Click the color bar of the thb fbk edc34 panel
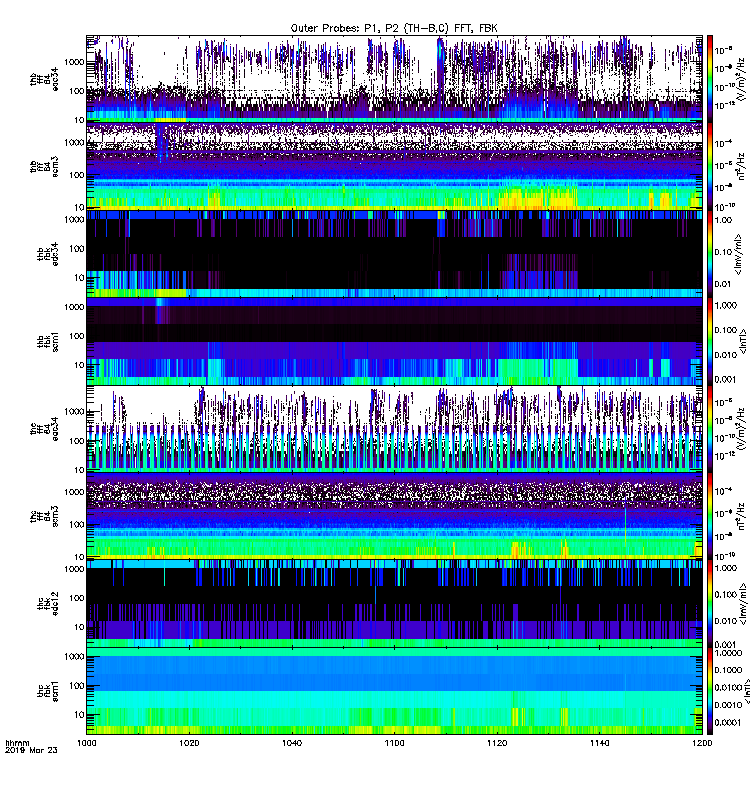 [x=710, y=254]
